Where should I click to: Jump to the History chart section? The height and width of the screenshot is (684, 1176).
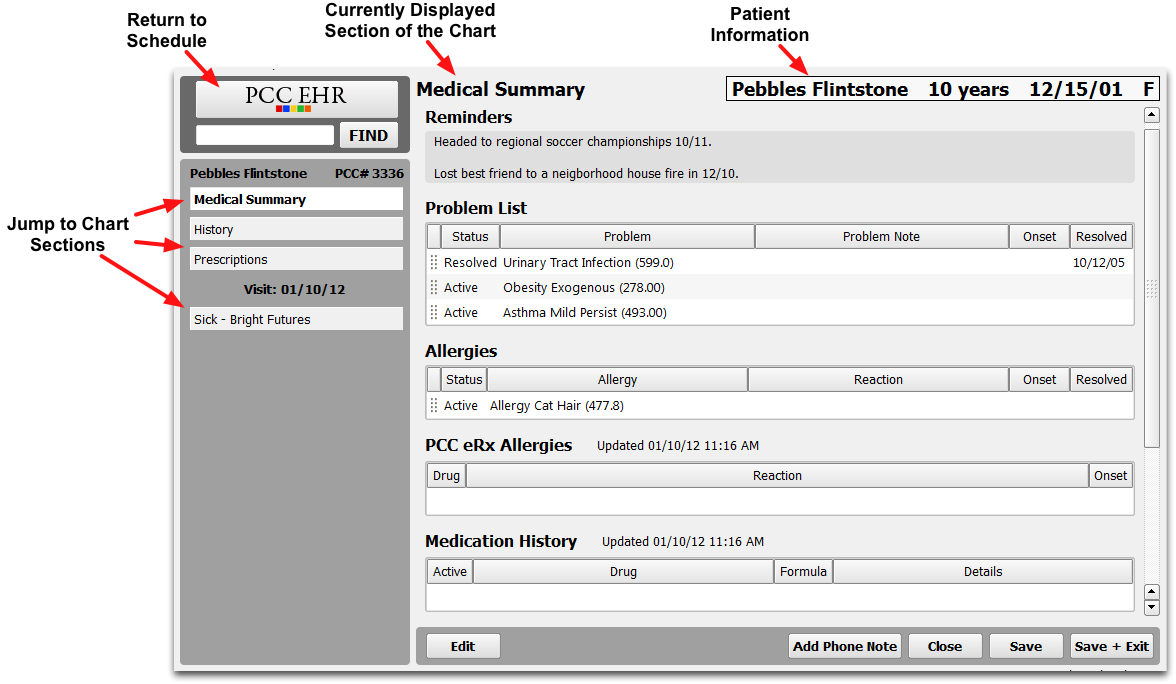coord(296,230)
